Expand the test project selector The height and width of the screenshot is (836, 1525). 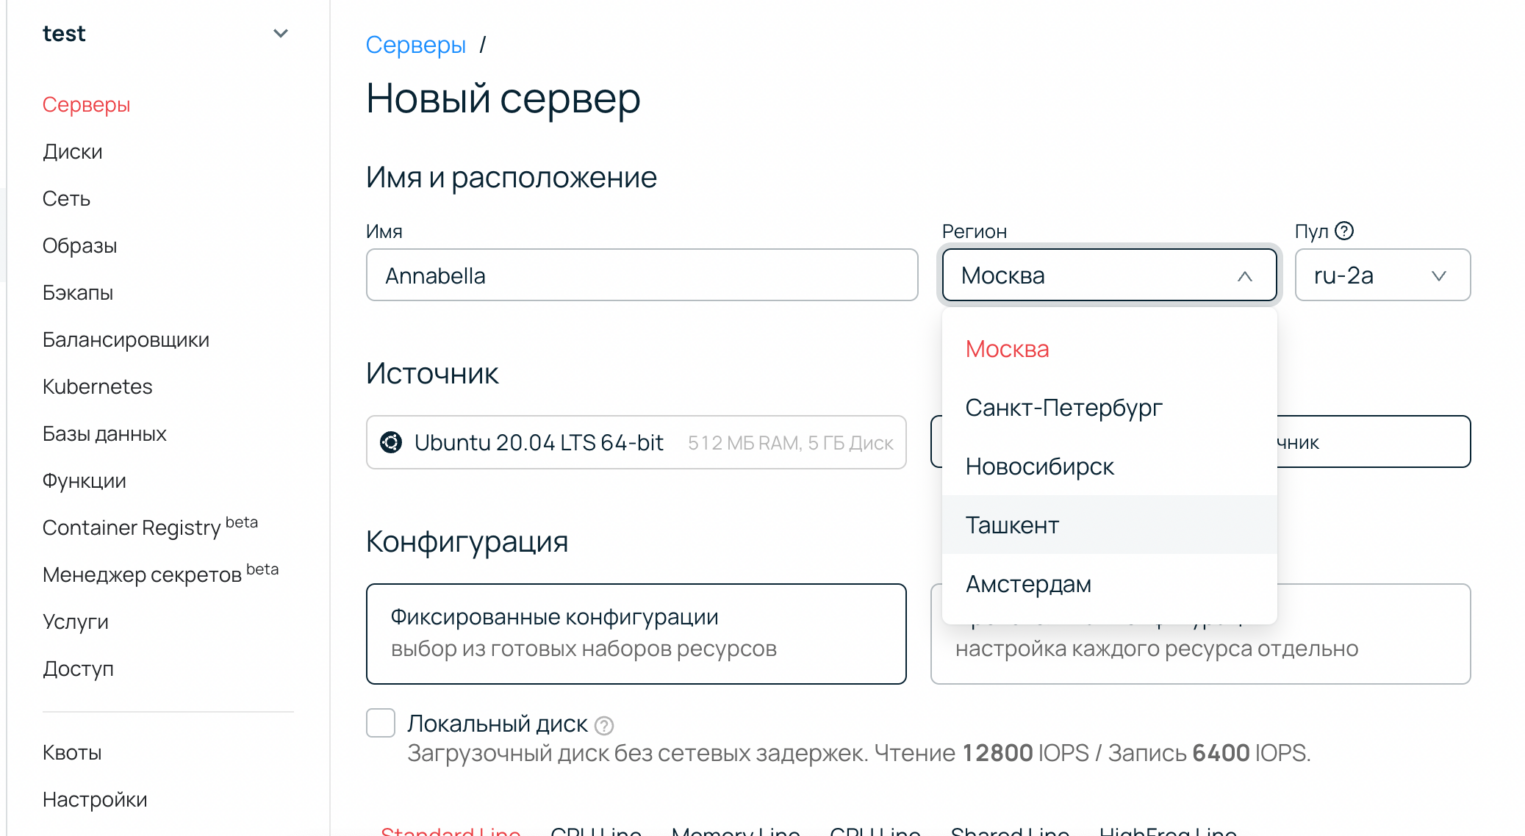tap(280, 34)
